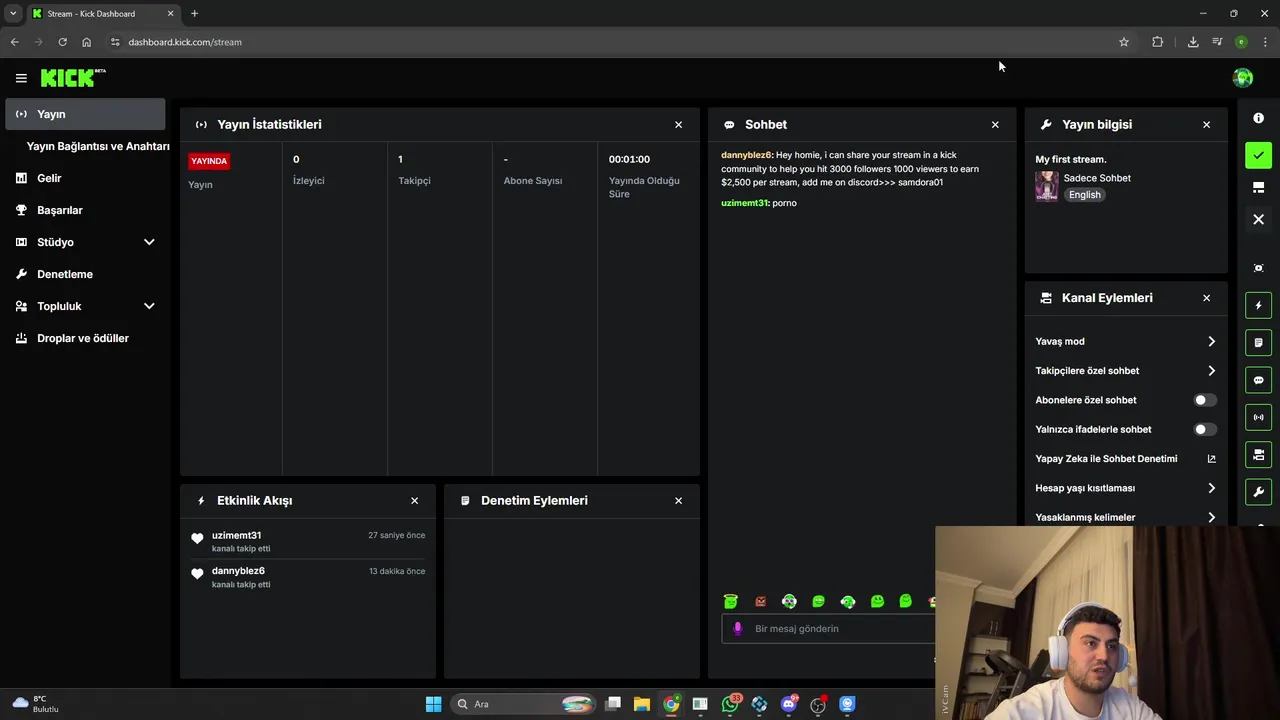1280x720 pixels.
Task: Open the hamburger menu next to Kick logo
Action: pyautogui.click(x=21, y=78)
